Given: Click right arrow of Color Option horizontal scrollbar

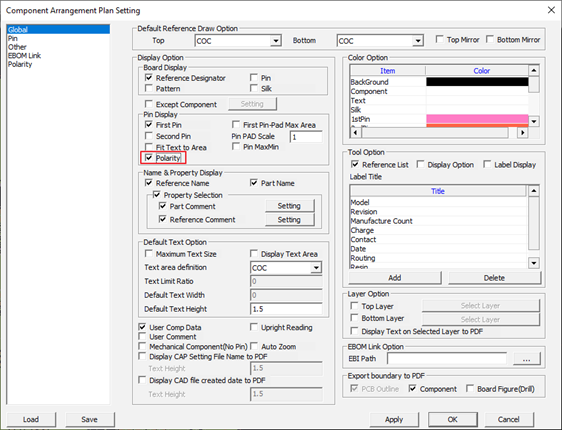Looking at the screenshot, I should point(523,133).
